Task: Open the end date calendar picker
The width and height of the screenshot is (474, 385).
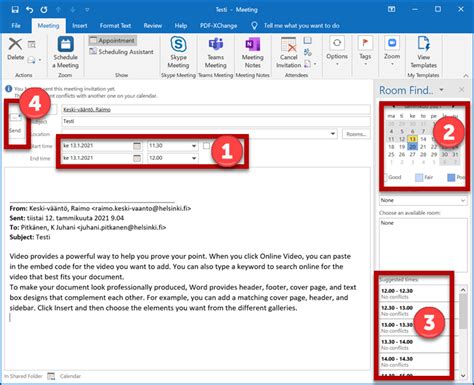Action: [137, 158]
